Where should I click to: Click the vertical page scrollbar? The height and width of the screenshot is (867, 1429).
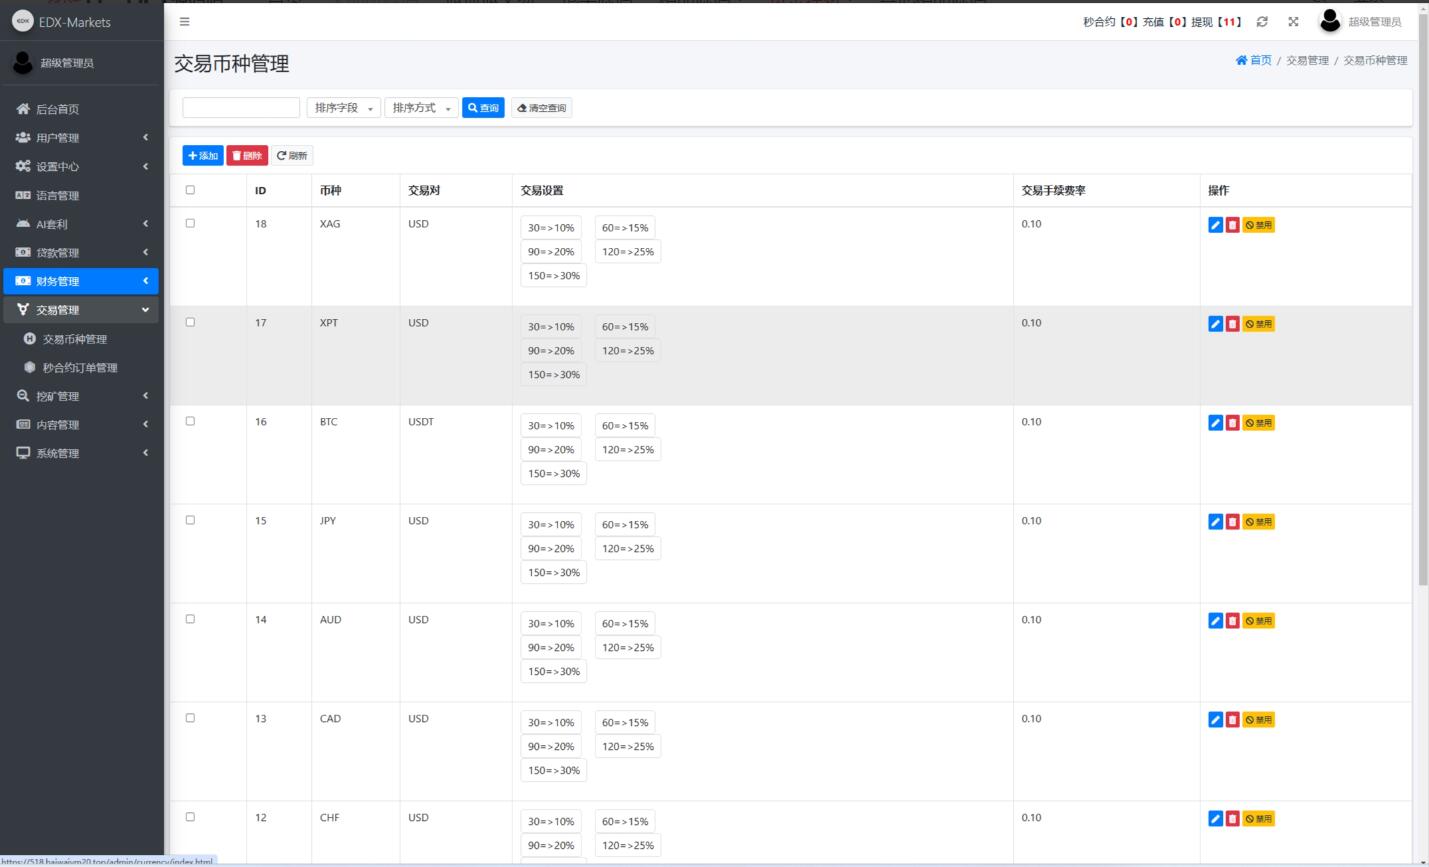point(1422,300)
